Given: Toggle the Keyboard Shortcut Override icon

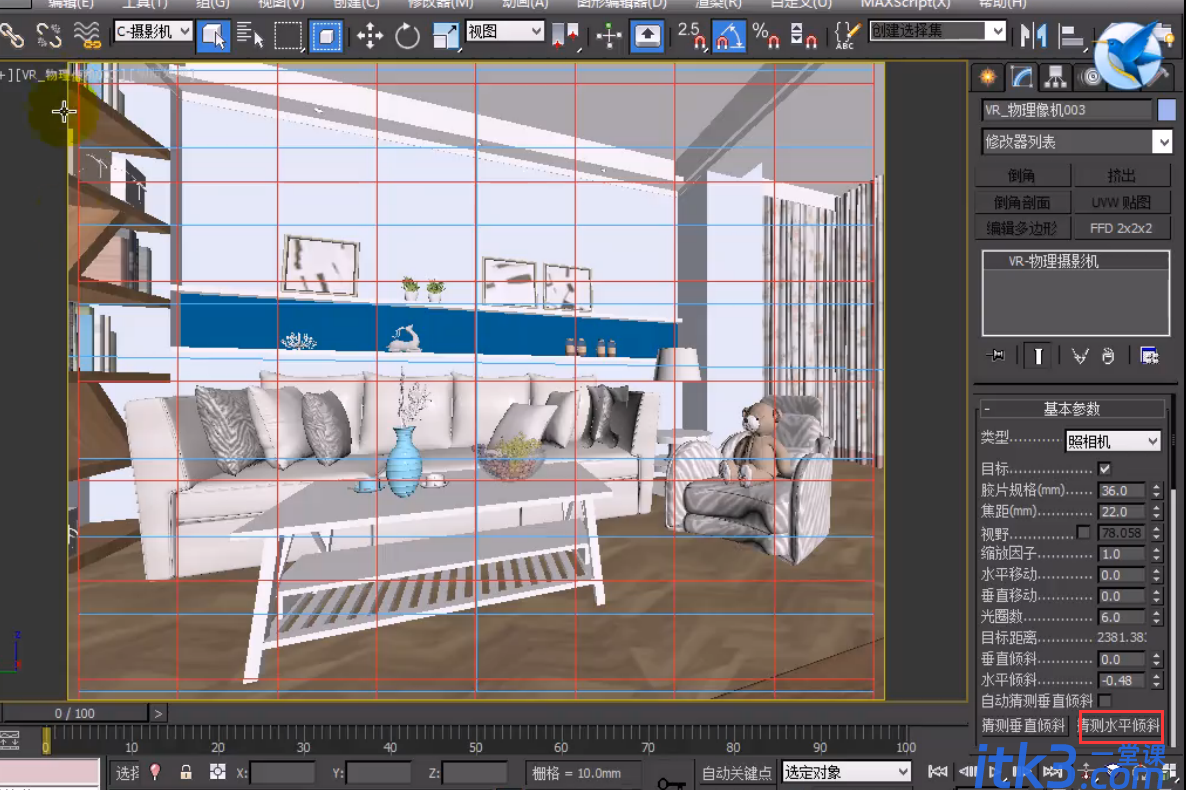Looking at the screenshot, I should click(x=647, y=36).
